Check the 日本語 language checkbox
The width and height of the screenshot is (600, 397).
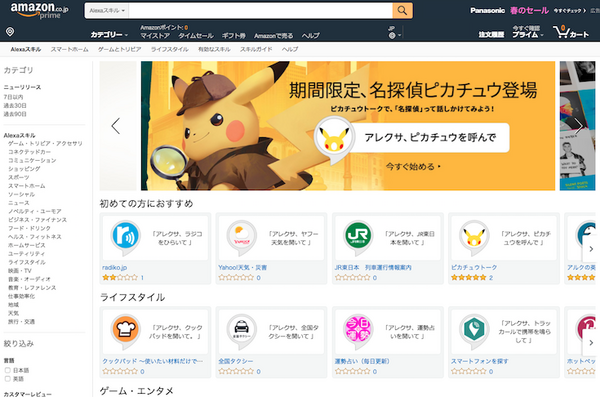click(x=7, y=370)
